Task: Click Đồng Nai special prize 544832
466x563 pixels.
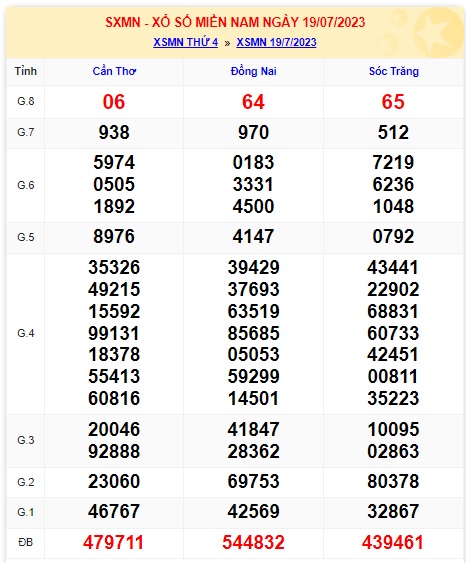Action: click(x=253, y=542)
